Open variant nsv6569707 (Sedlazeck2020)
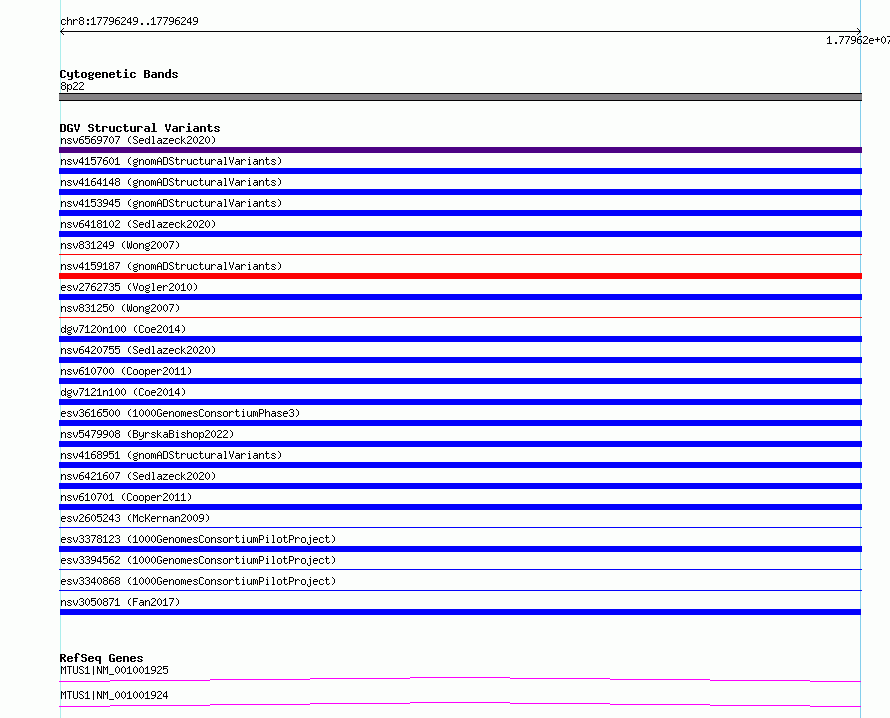 (x=138, y=140)
